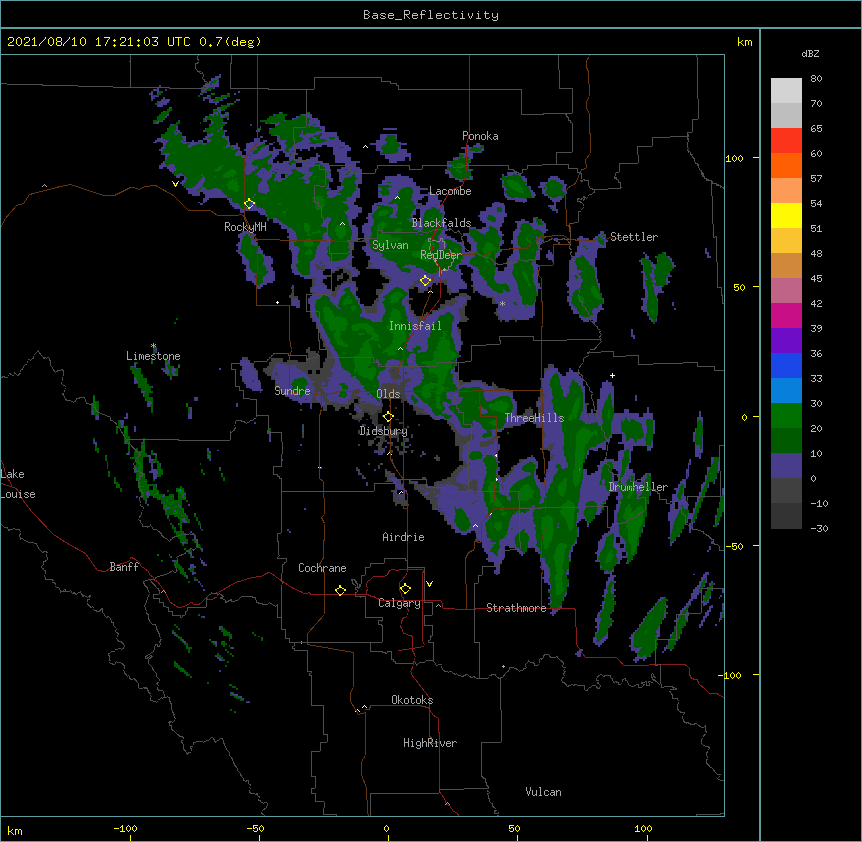Image resolution: width=862 pixels, height=842 pixels.
Task: Pick the yellow swatch between 54 and 51
Action: click(x=786, y=215)
